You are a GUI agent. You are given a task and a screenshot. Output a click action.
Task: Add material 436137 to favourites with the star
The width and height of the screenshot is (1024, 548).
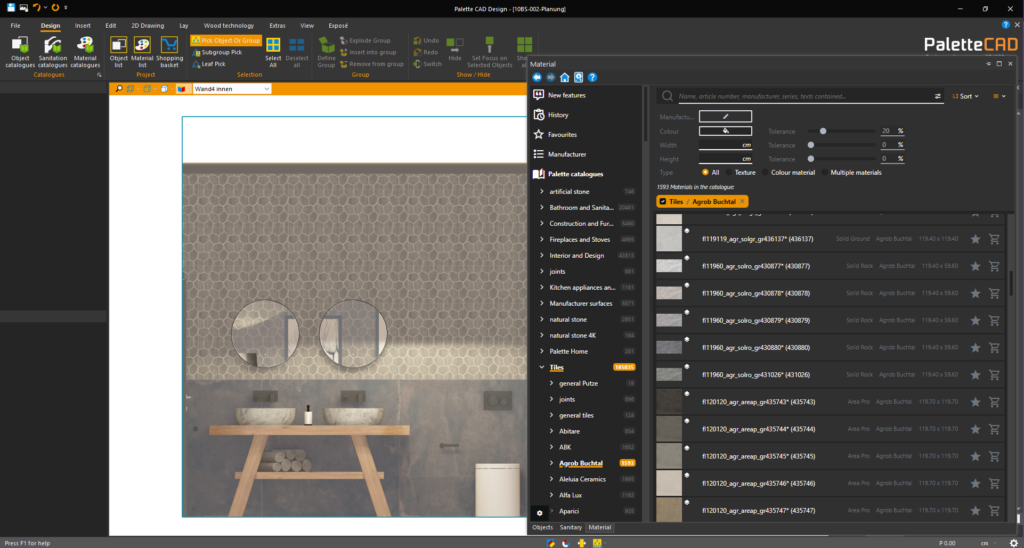(x=975, y=239)
